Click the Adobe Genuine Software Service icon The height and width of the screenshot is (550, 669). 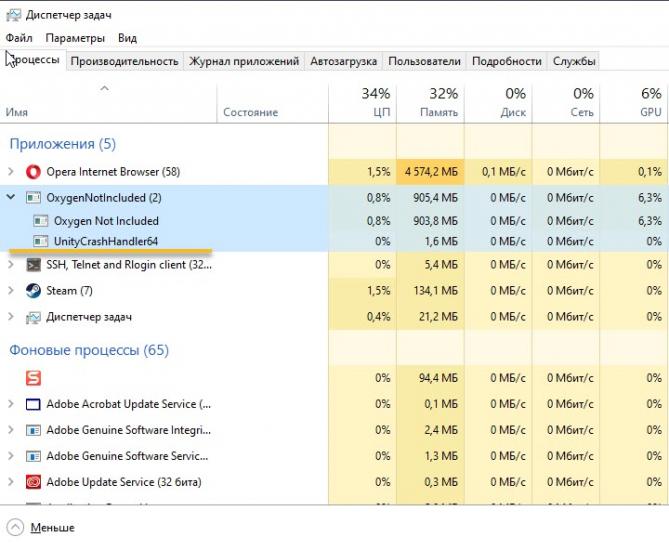(x=33, y=456)
